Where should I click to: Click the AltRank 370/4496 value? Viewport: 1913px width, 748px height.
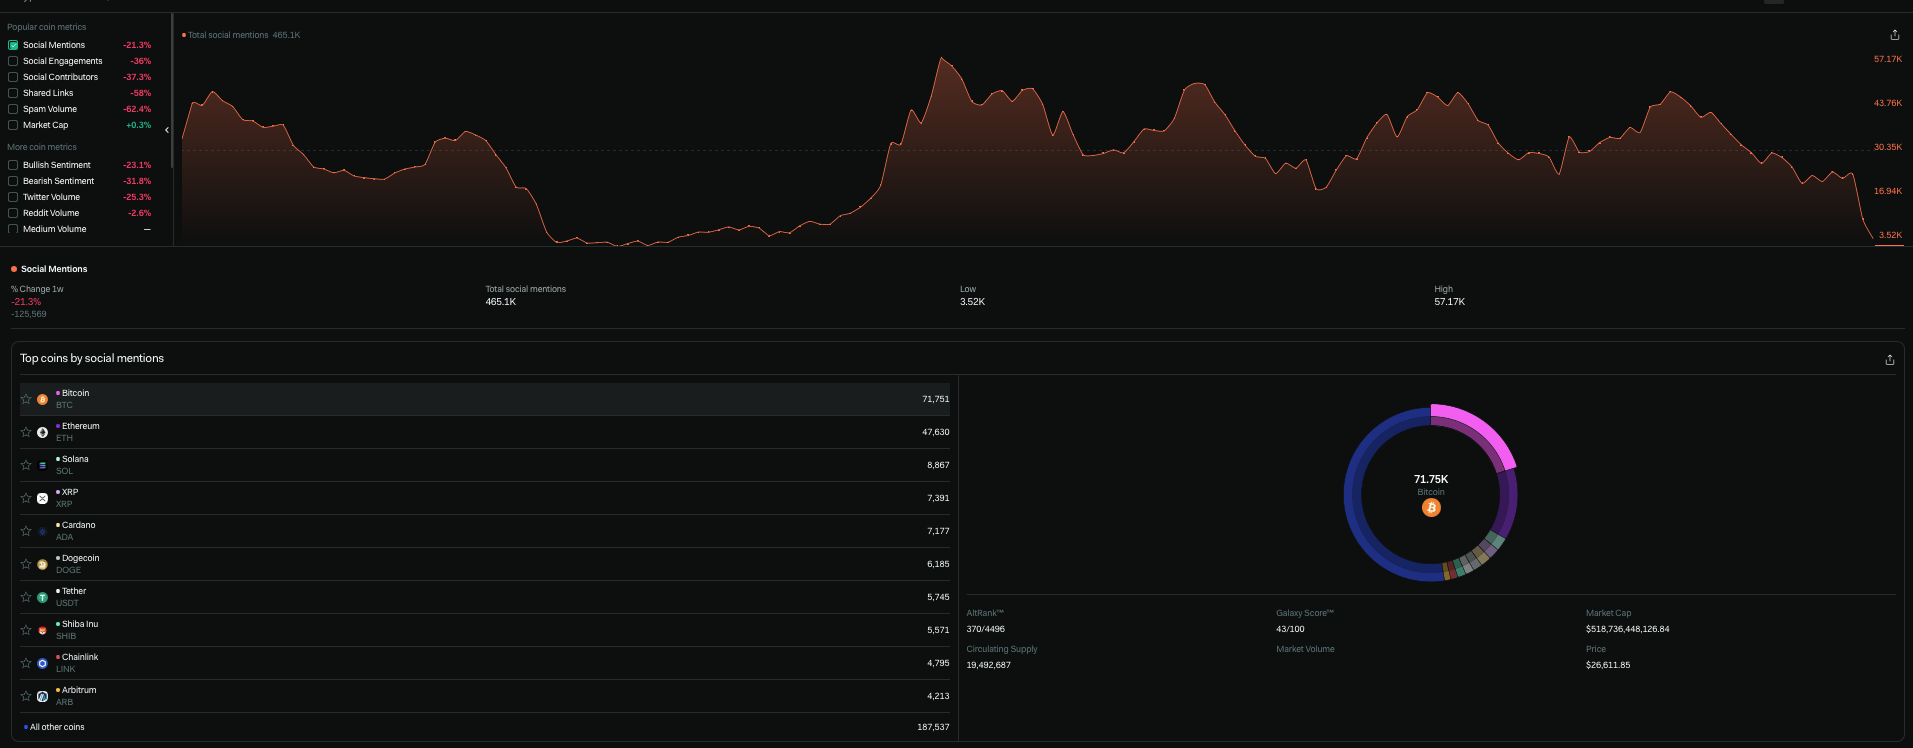(985, 629)
